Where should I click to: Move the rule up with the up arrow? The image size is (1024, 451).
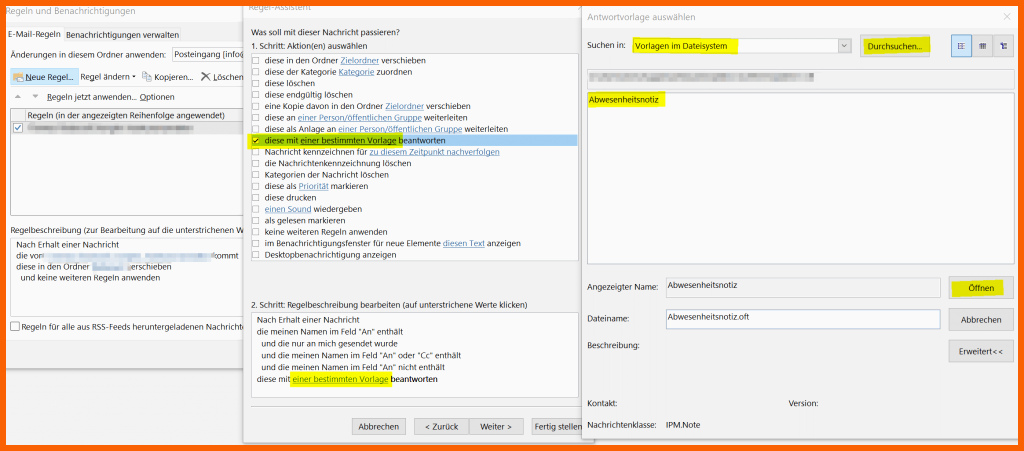[x=18, y=97]
